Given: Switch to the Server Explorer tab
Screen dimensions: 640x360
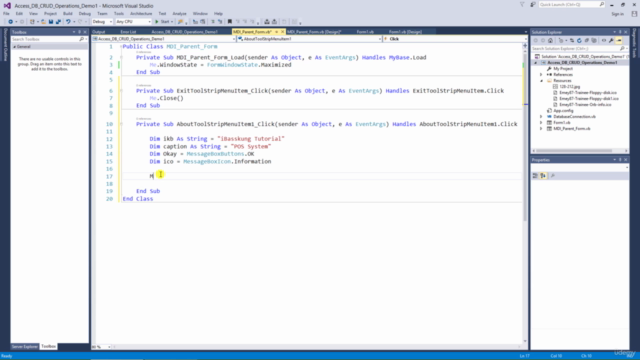Looking at the screenshot, I should coord(24,347).
